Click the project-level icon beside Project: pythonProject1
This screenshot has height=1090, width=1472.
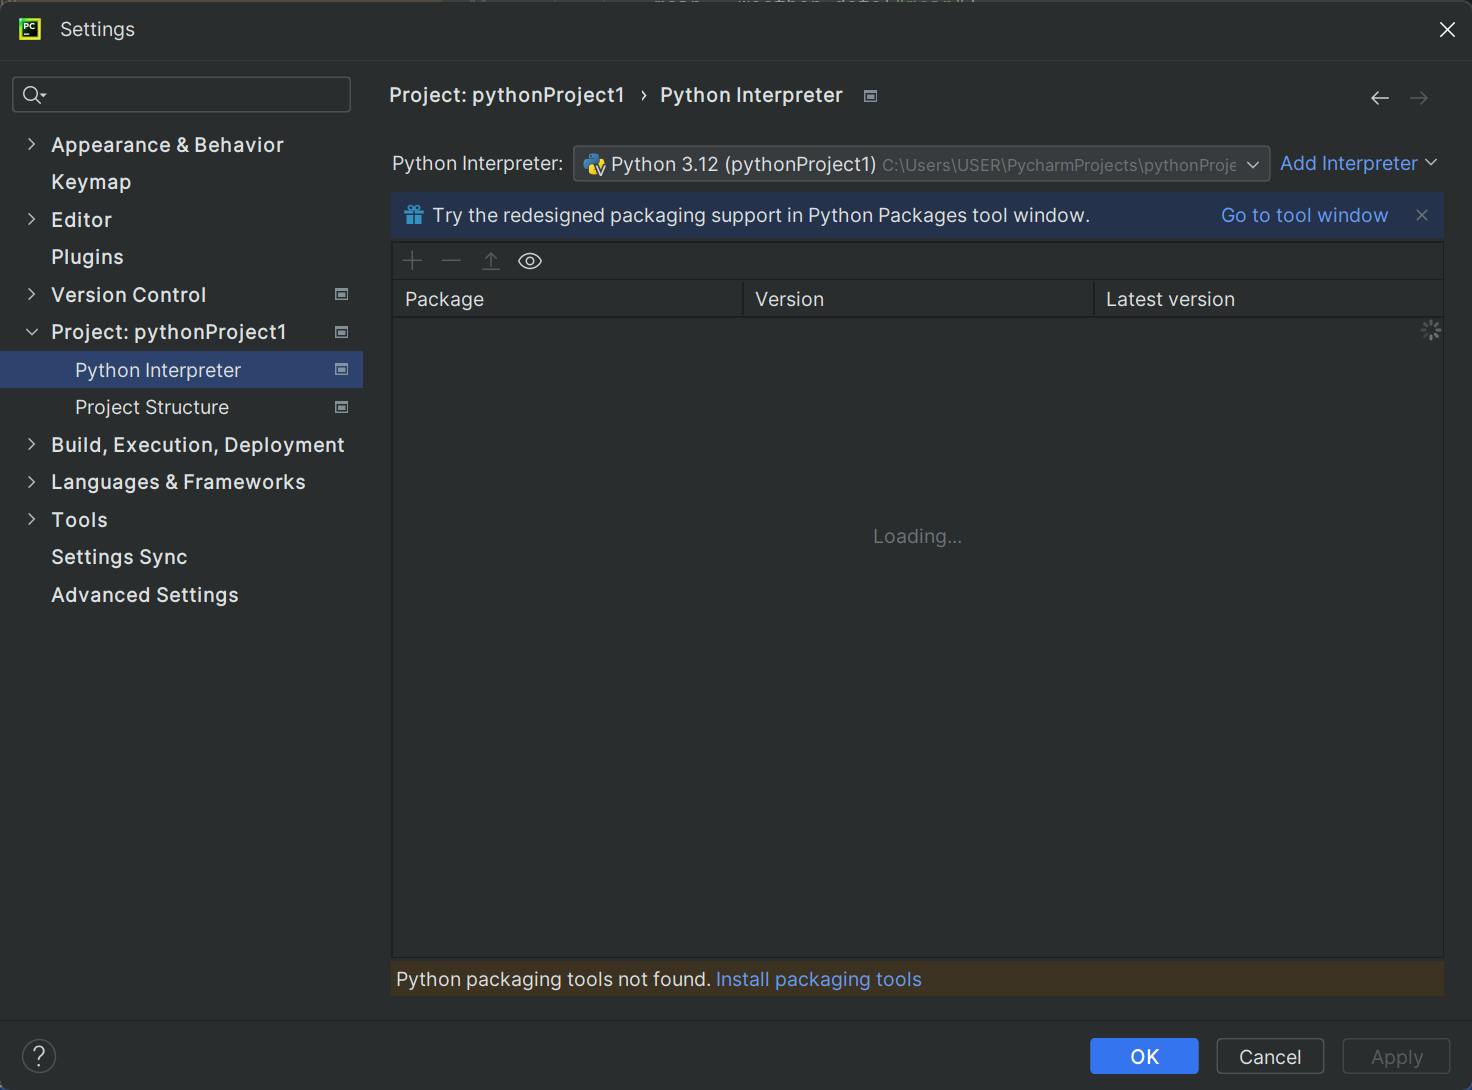coord(341,332)
